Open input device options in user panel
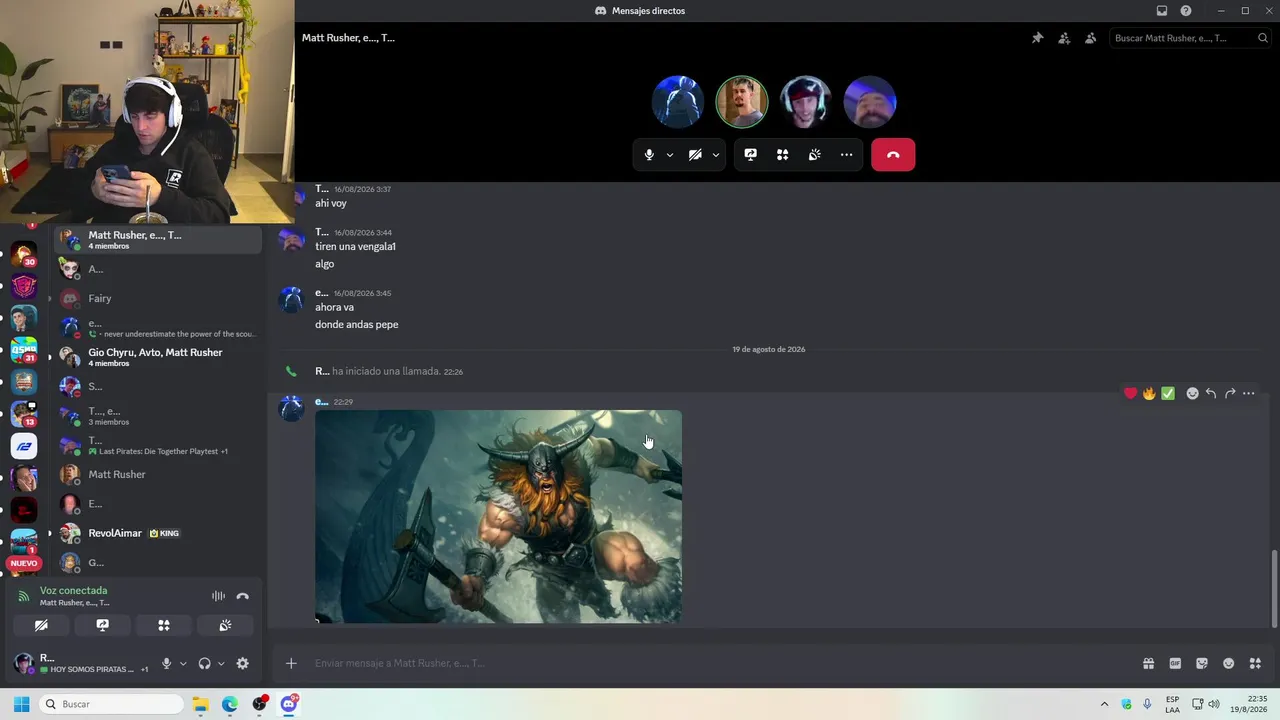Image resolution: width=1280 pixels, height=720 pixels. click(183, 663)
